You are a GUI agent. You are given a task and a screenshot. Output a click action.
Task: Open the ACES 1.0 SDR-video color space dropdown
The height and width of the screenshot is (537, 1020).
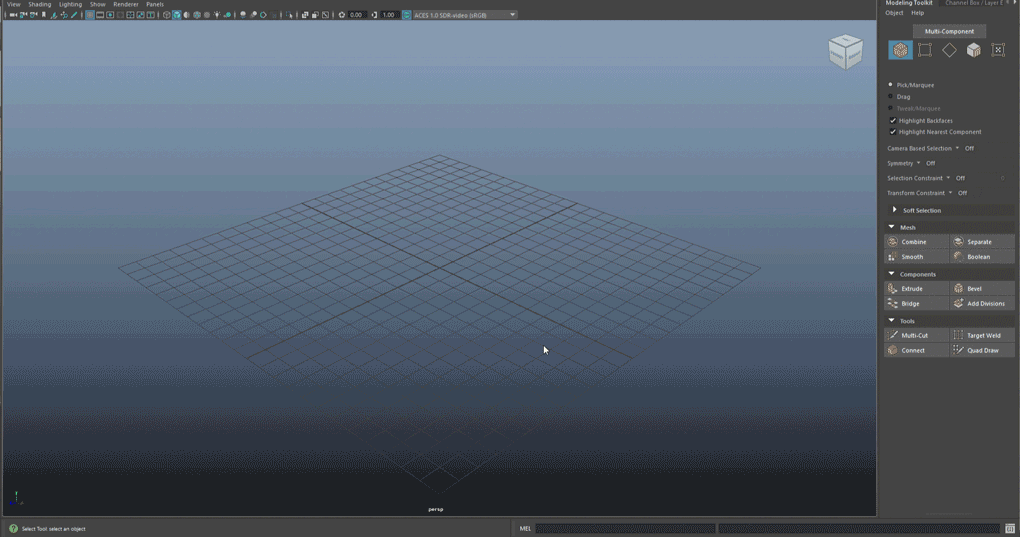tap(465, 15)
